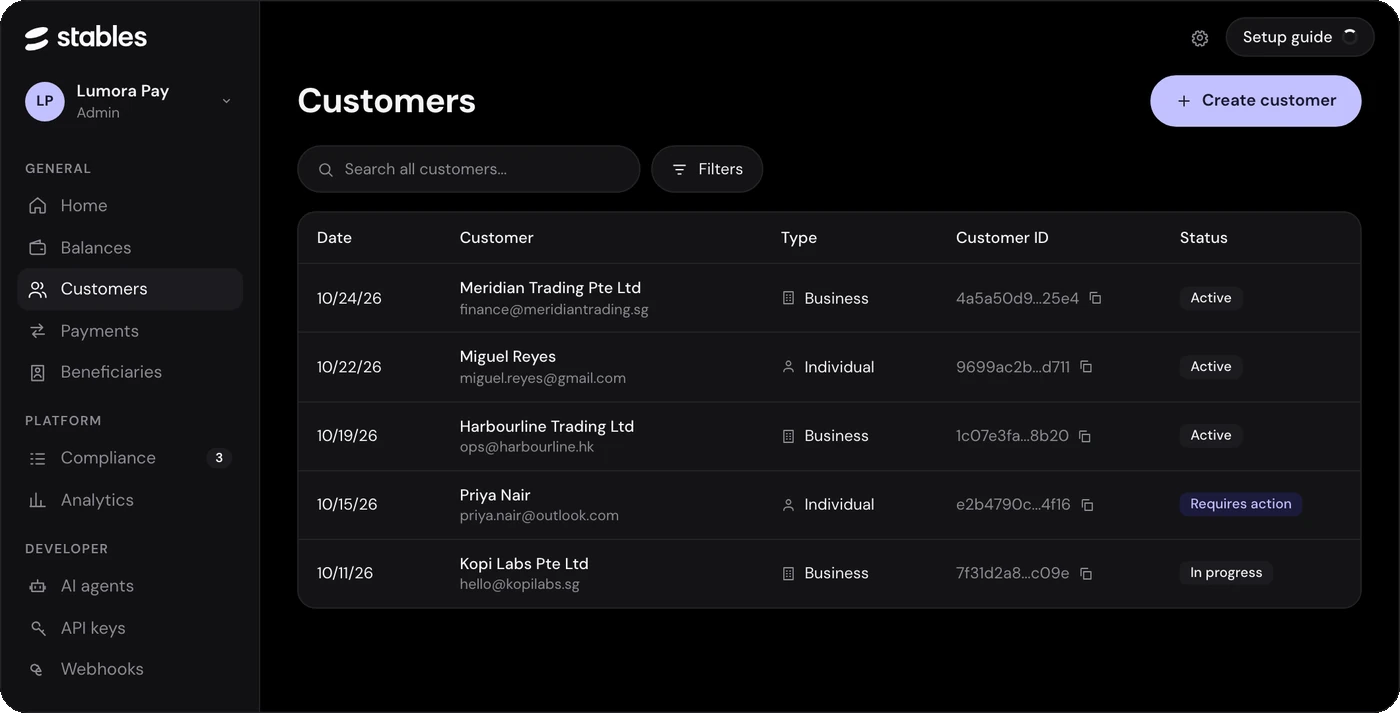This screenshot has width=1400, height=713.
Task: Open Analytics page
Action: (x=130, y=500)
